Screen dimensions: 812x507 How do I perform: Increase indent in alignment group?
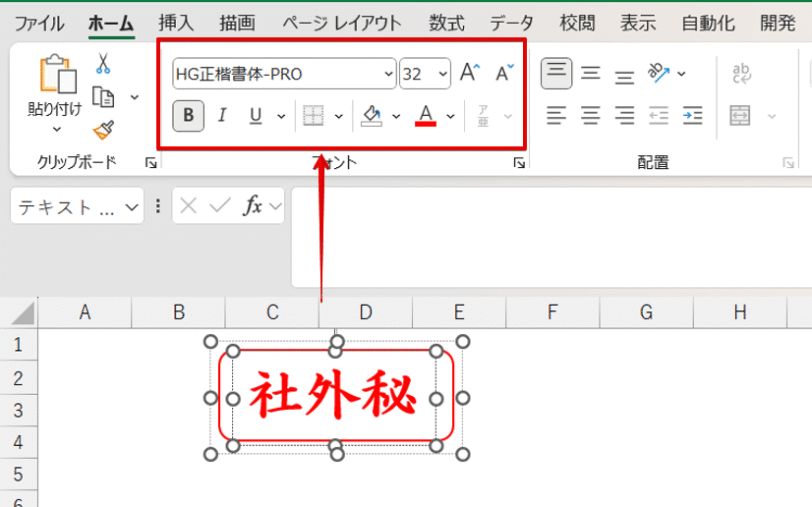tap(692, 115)
